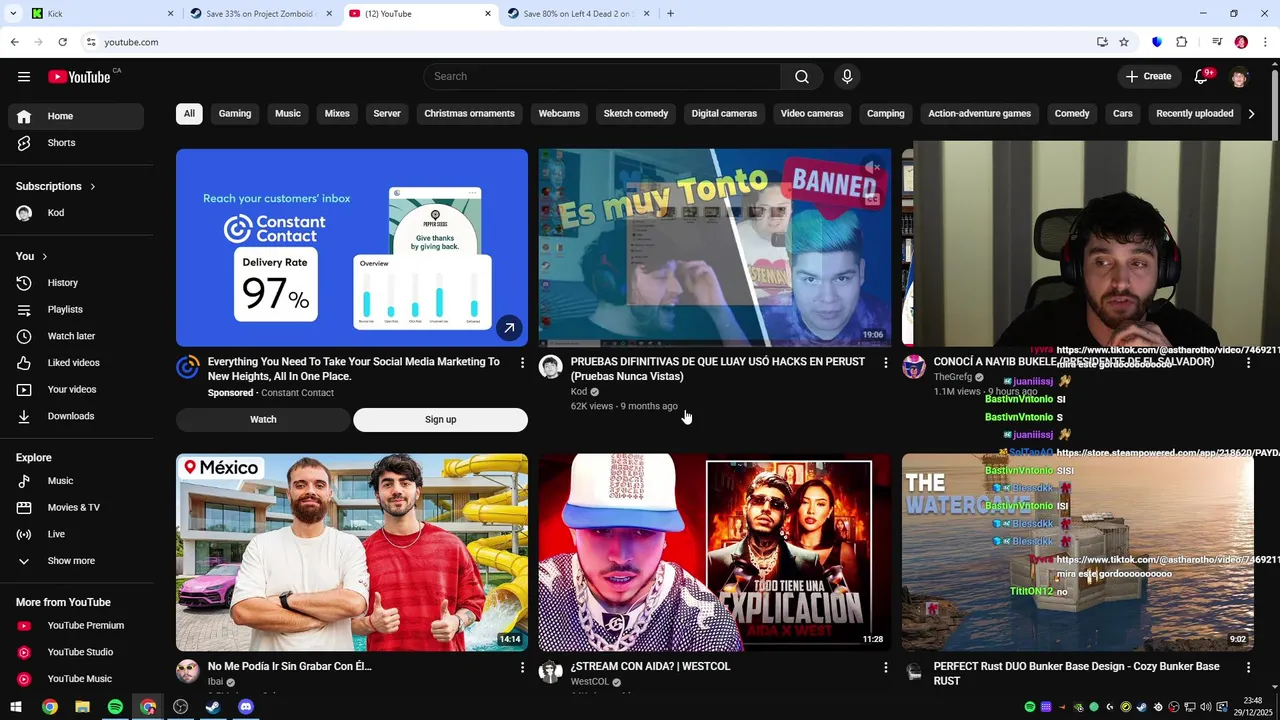Open the notifications bell
Screen dimensions: 1280x720
point(1202,76)
